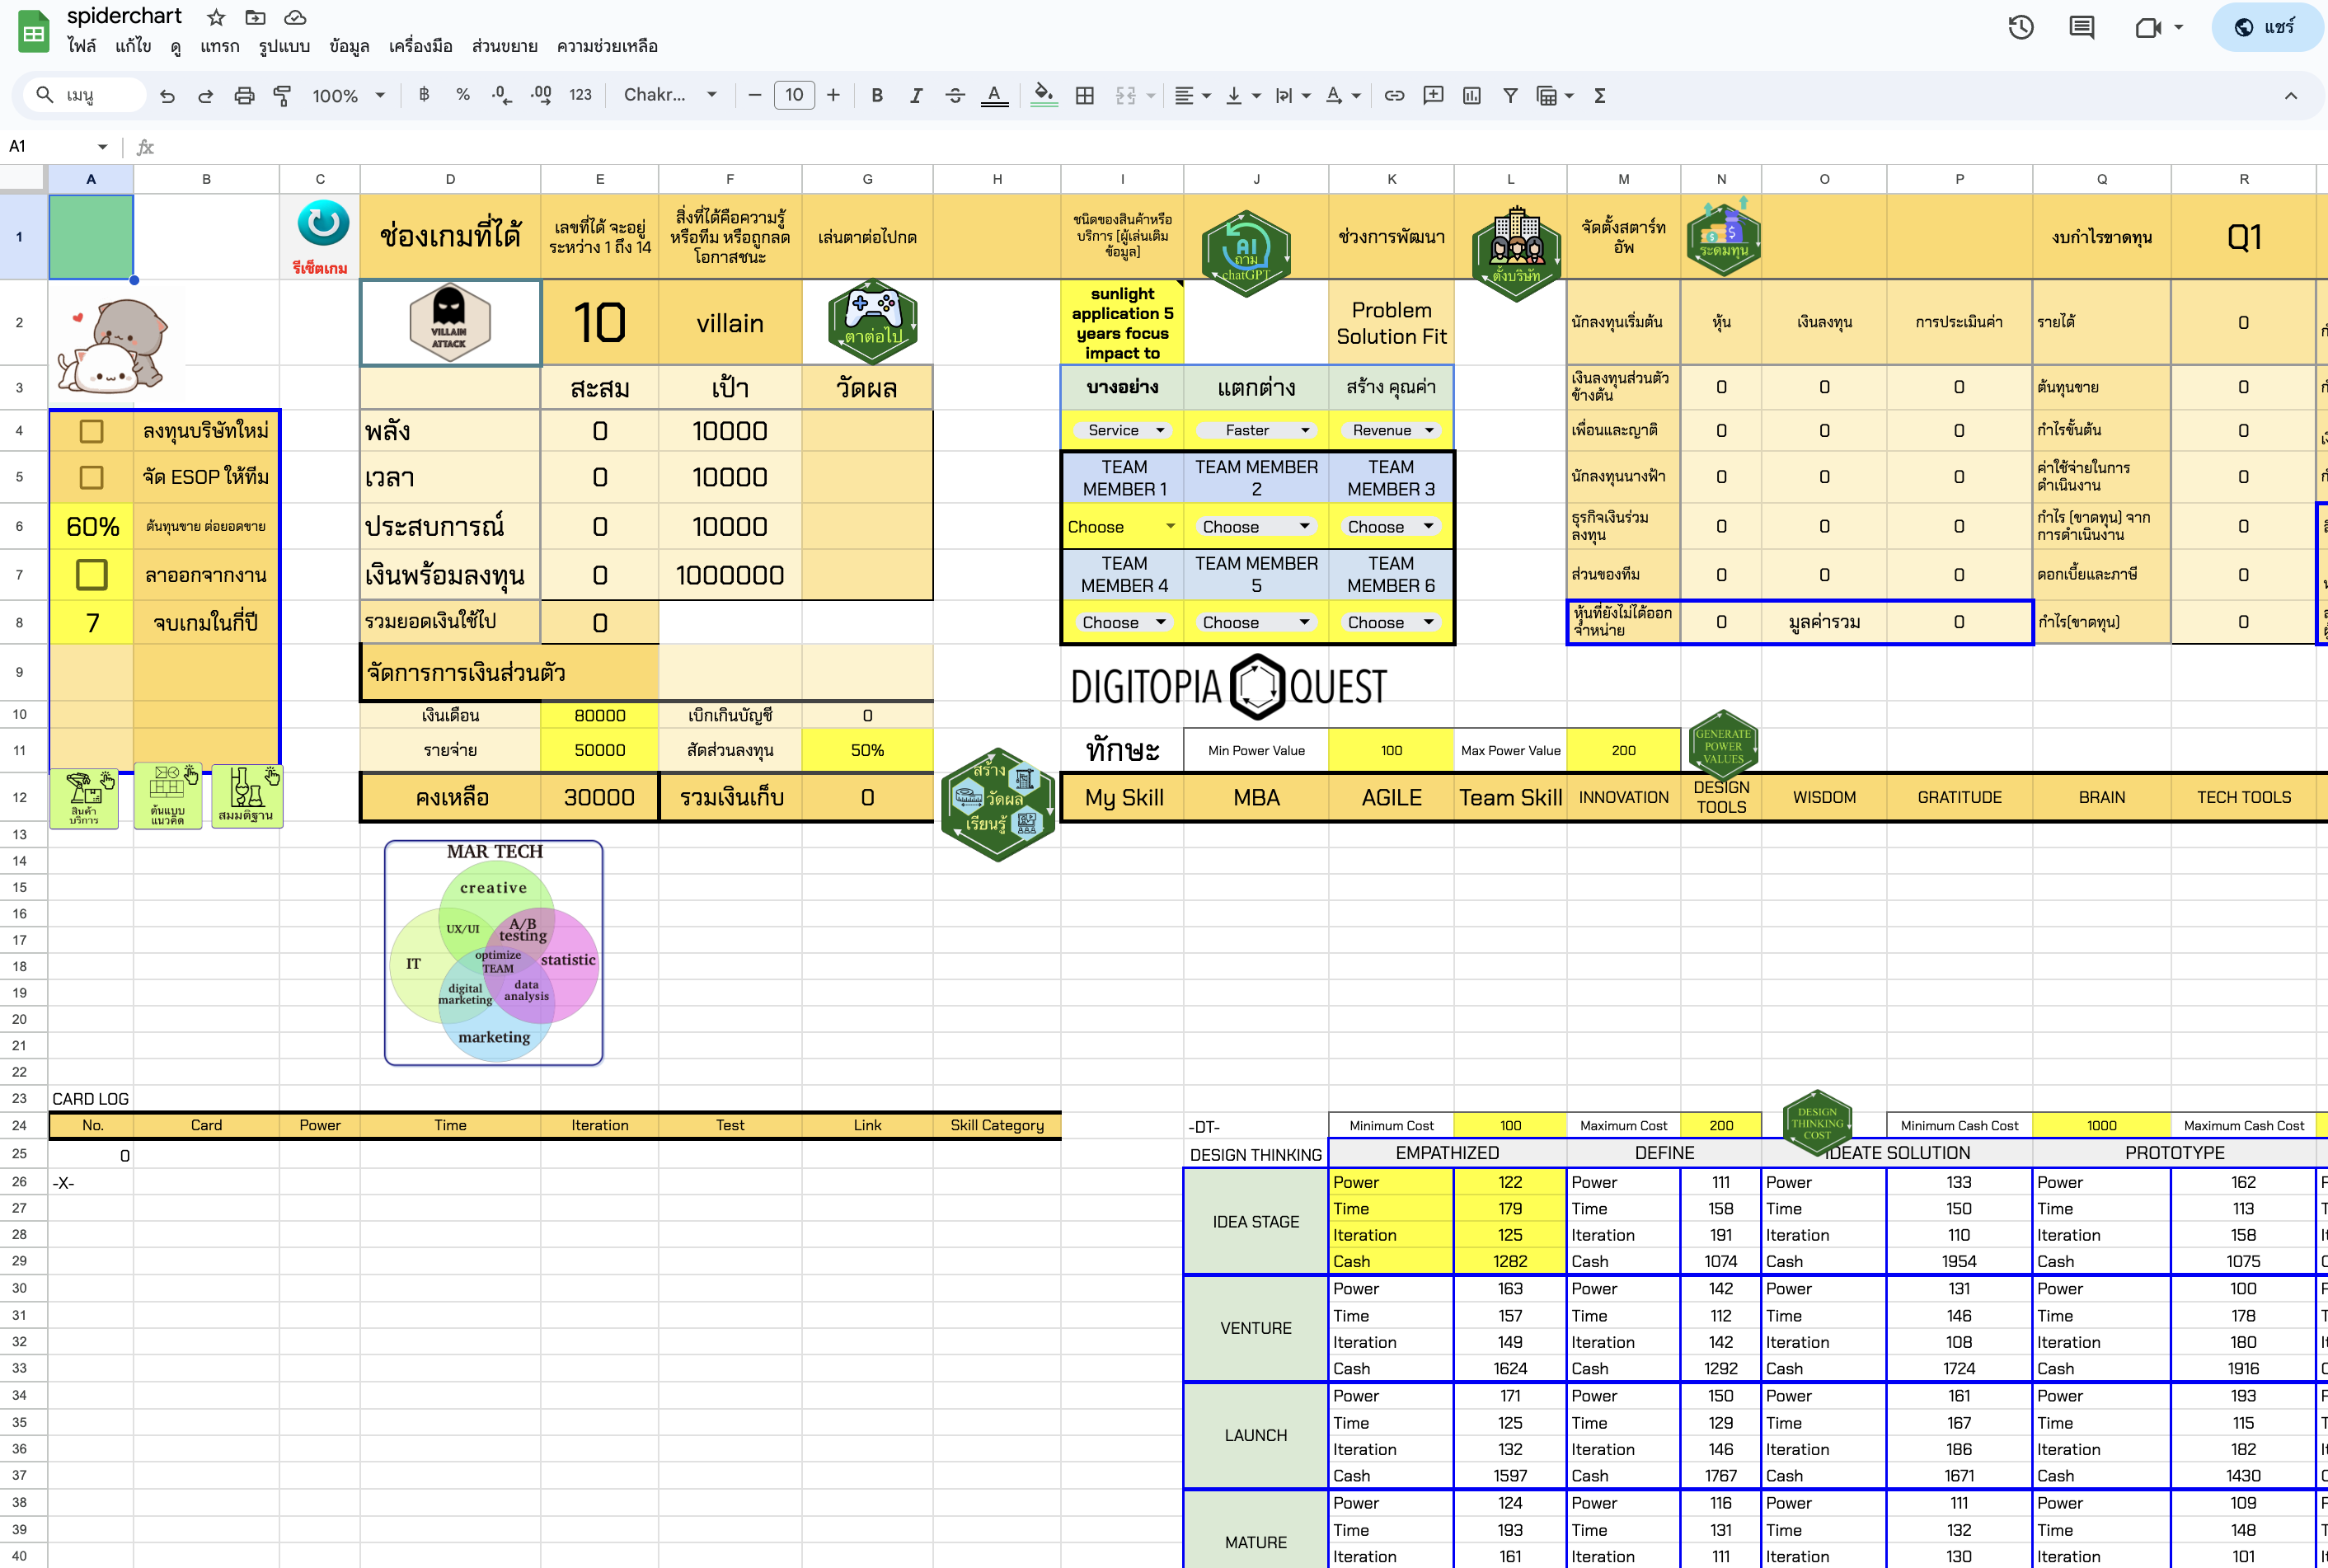
Task: Open version history clock icon
Action: click(2021, 27)
